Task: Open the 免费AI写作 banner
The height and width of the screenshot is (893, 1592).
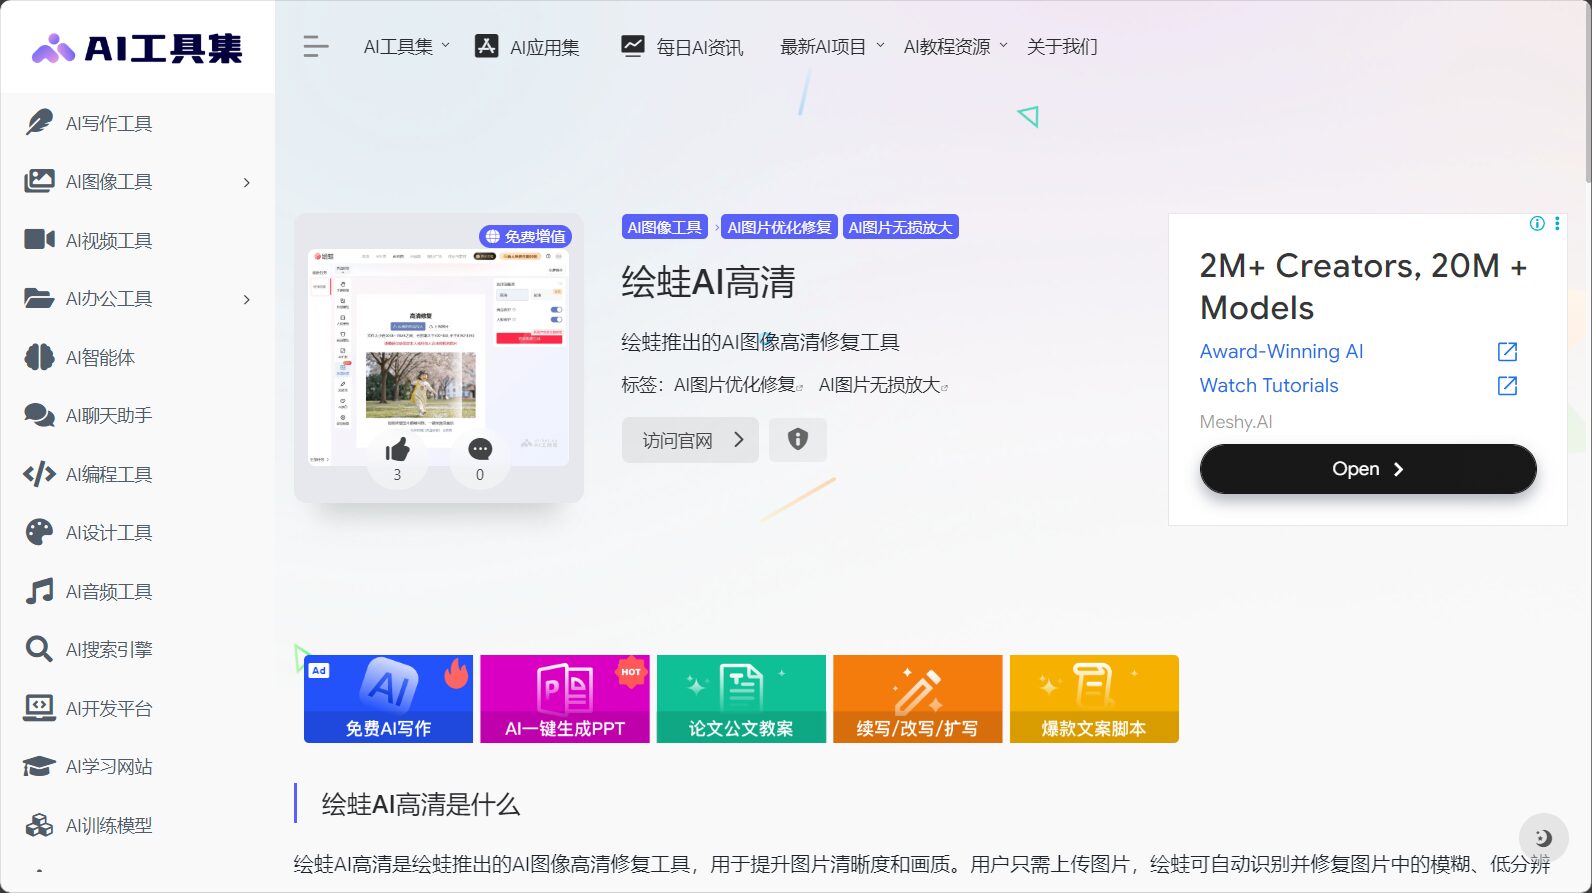Action: tap(388, 699)
